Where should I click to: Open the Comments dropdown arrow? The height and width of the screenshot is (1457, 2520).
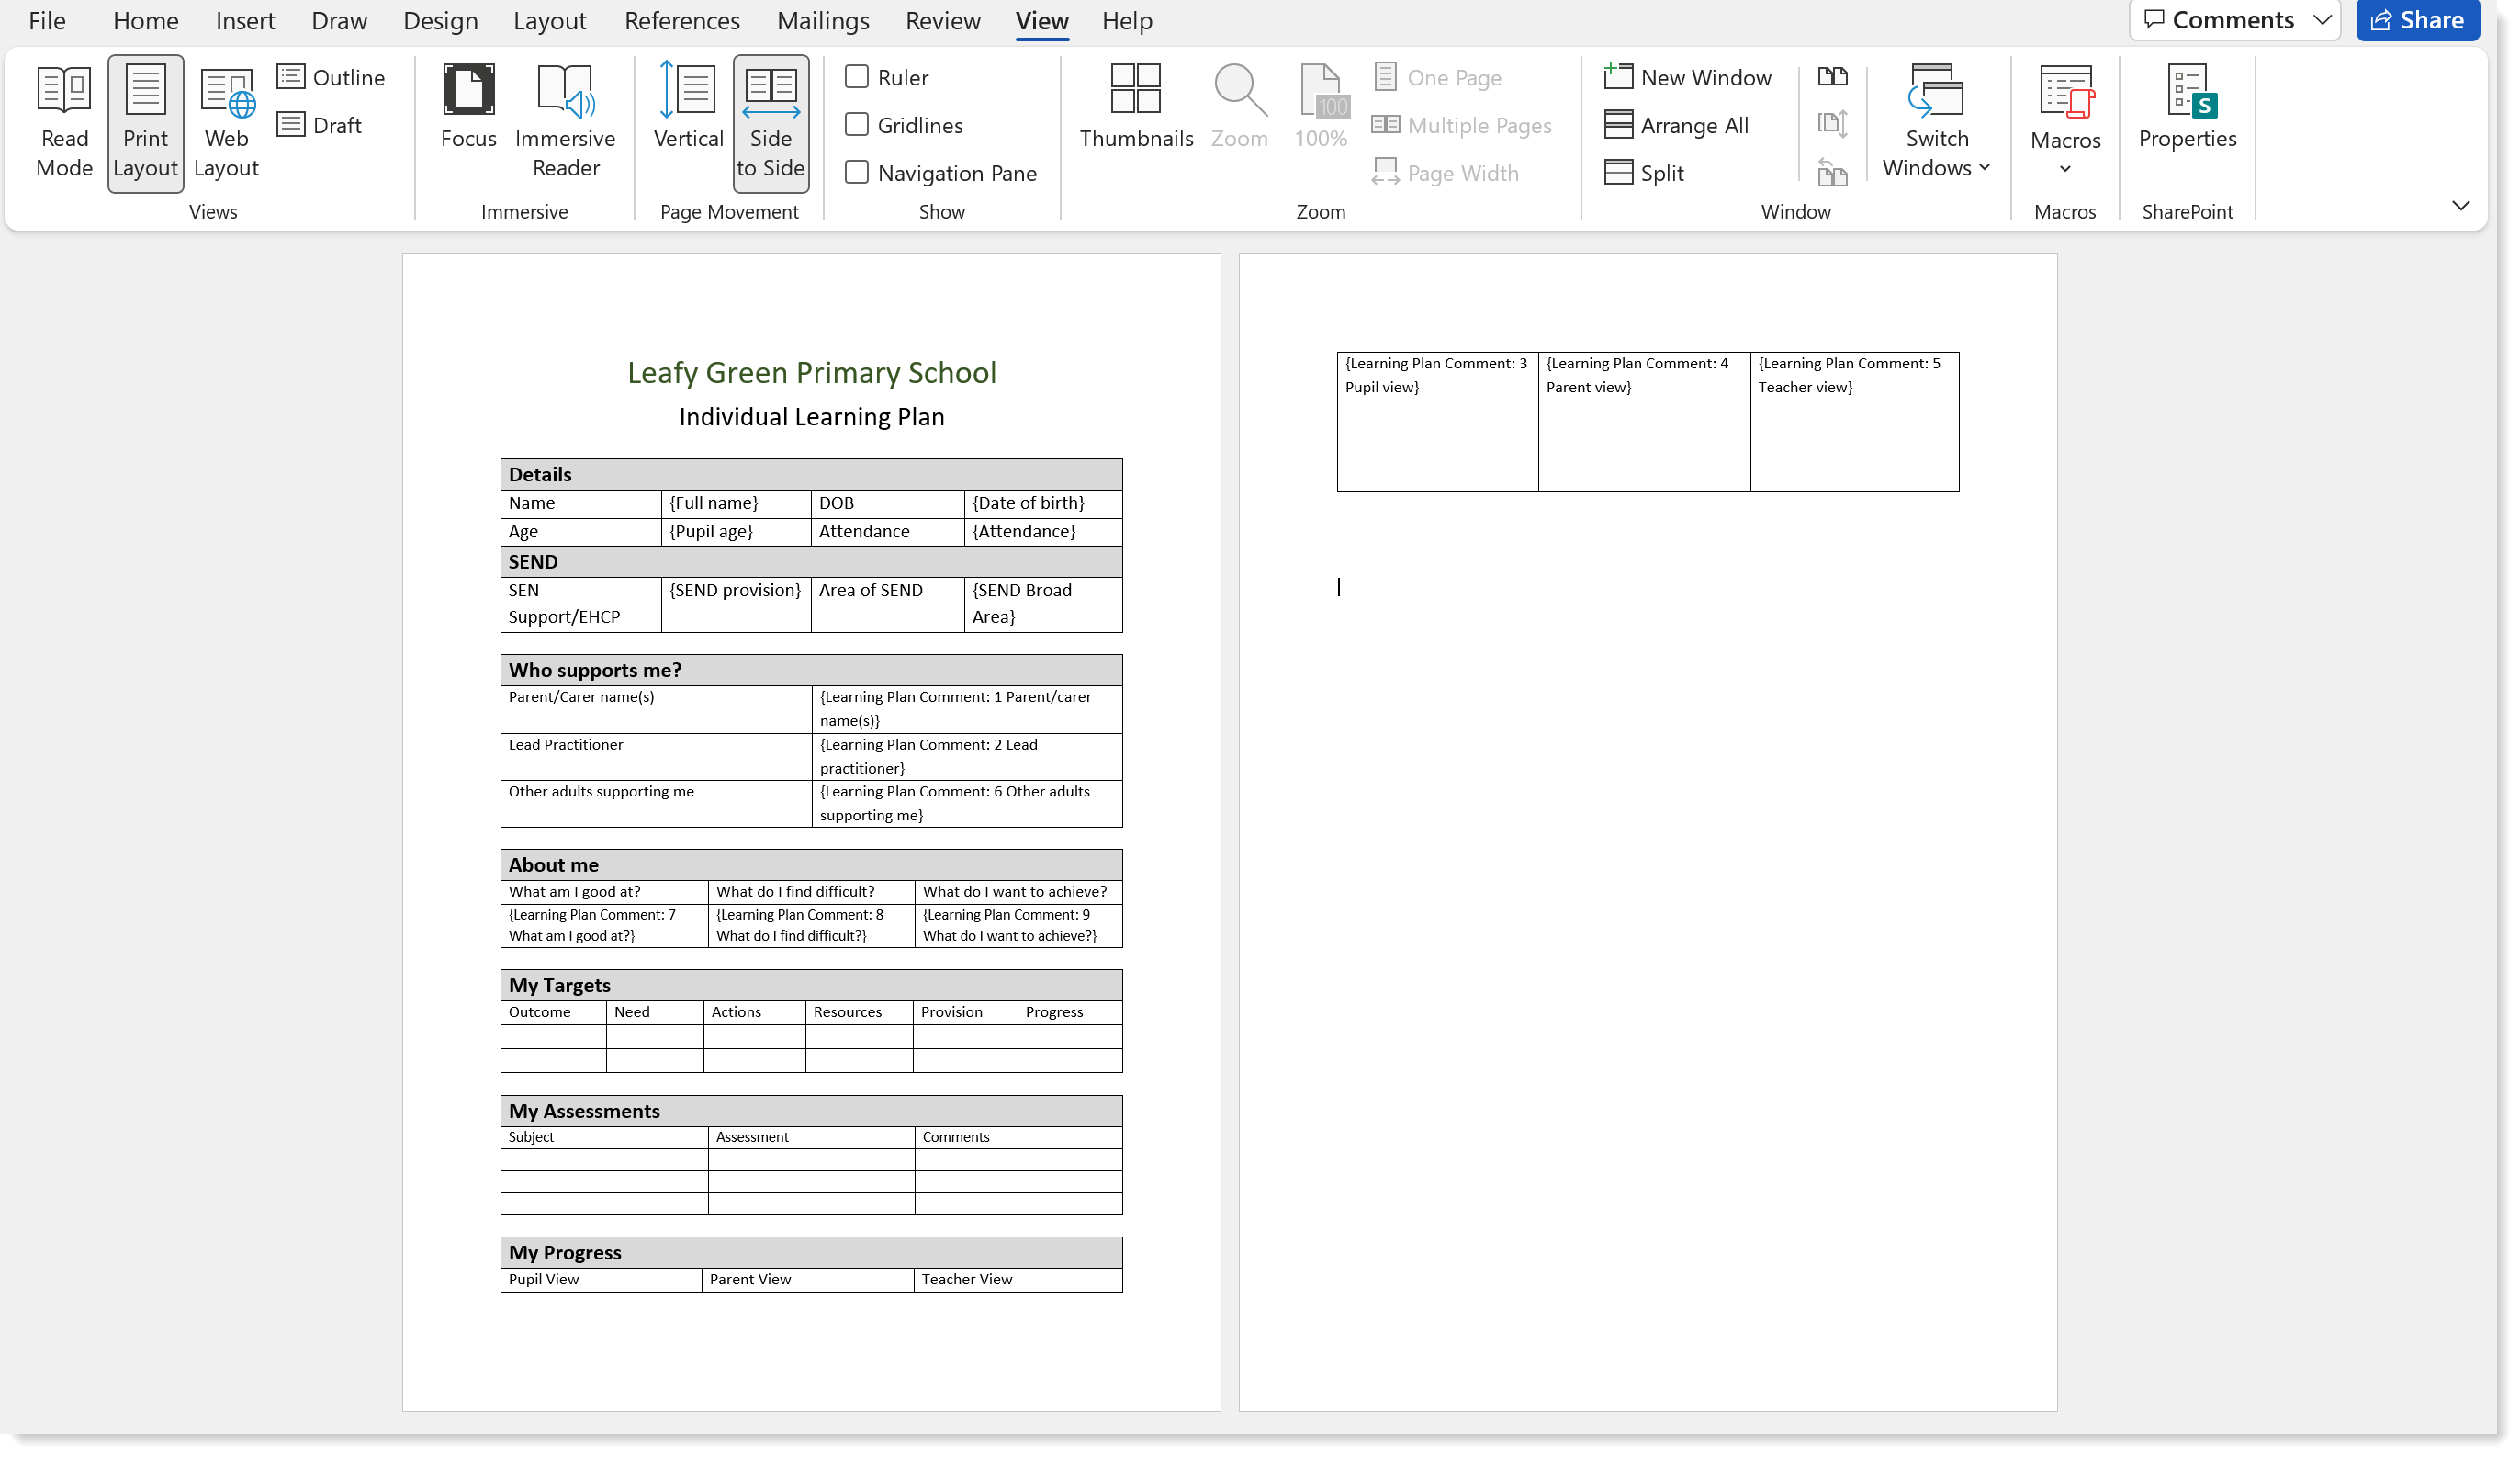tap(2322, 20)
